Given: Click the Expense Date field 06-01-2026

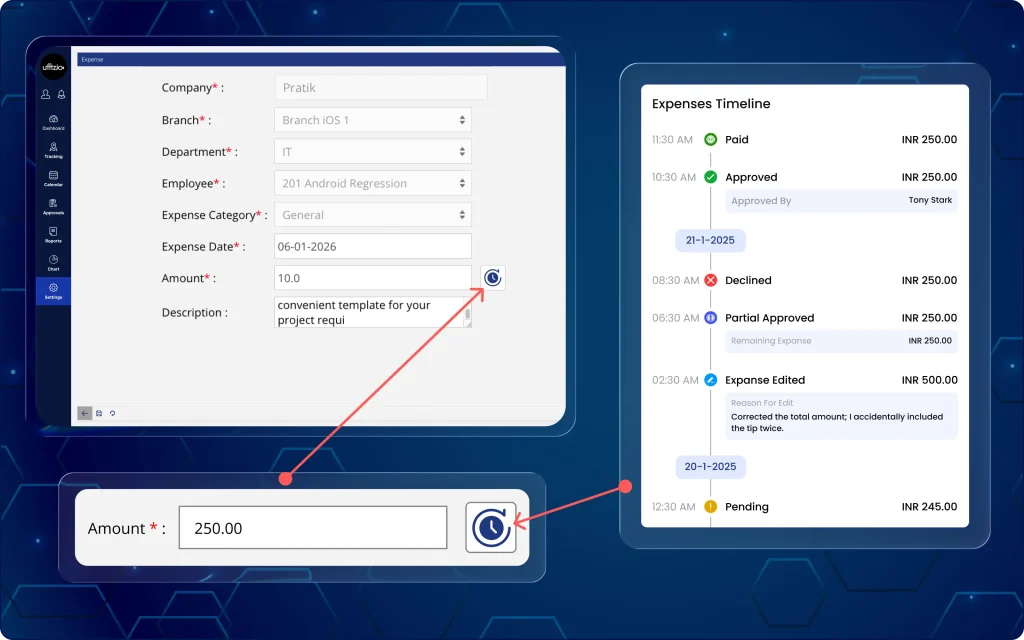Looking at the screenshot, I should (x=373, y=246).
